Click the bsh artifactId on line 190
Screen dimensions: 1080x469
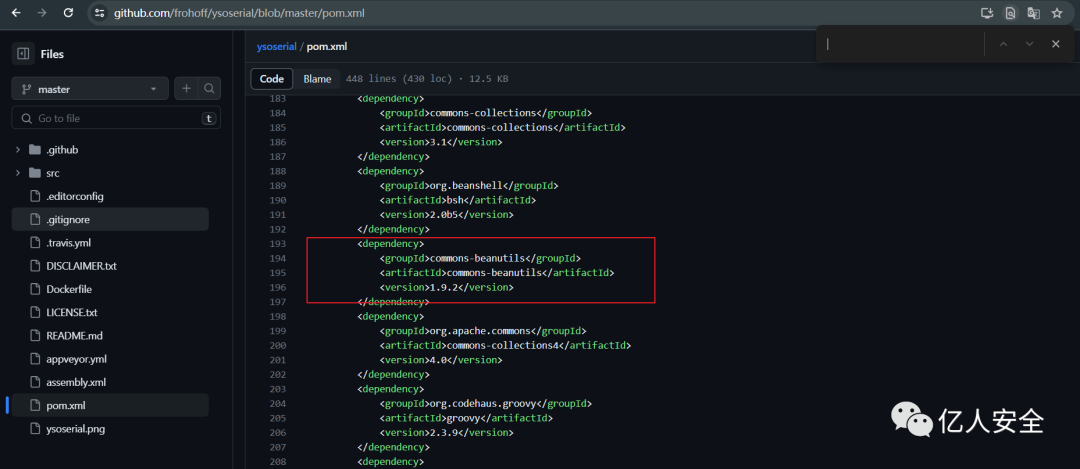[x=455, y=200]
